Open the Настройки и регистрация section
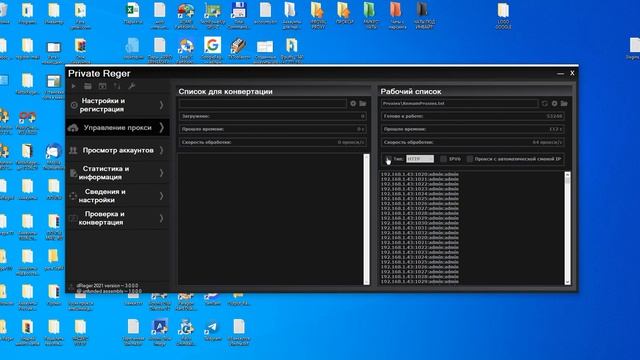Viewport: 640px width, 360px height. [118, 105]
